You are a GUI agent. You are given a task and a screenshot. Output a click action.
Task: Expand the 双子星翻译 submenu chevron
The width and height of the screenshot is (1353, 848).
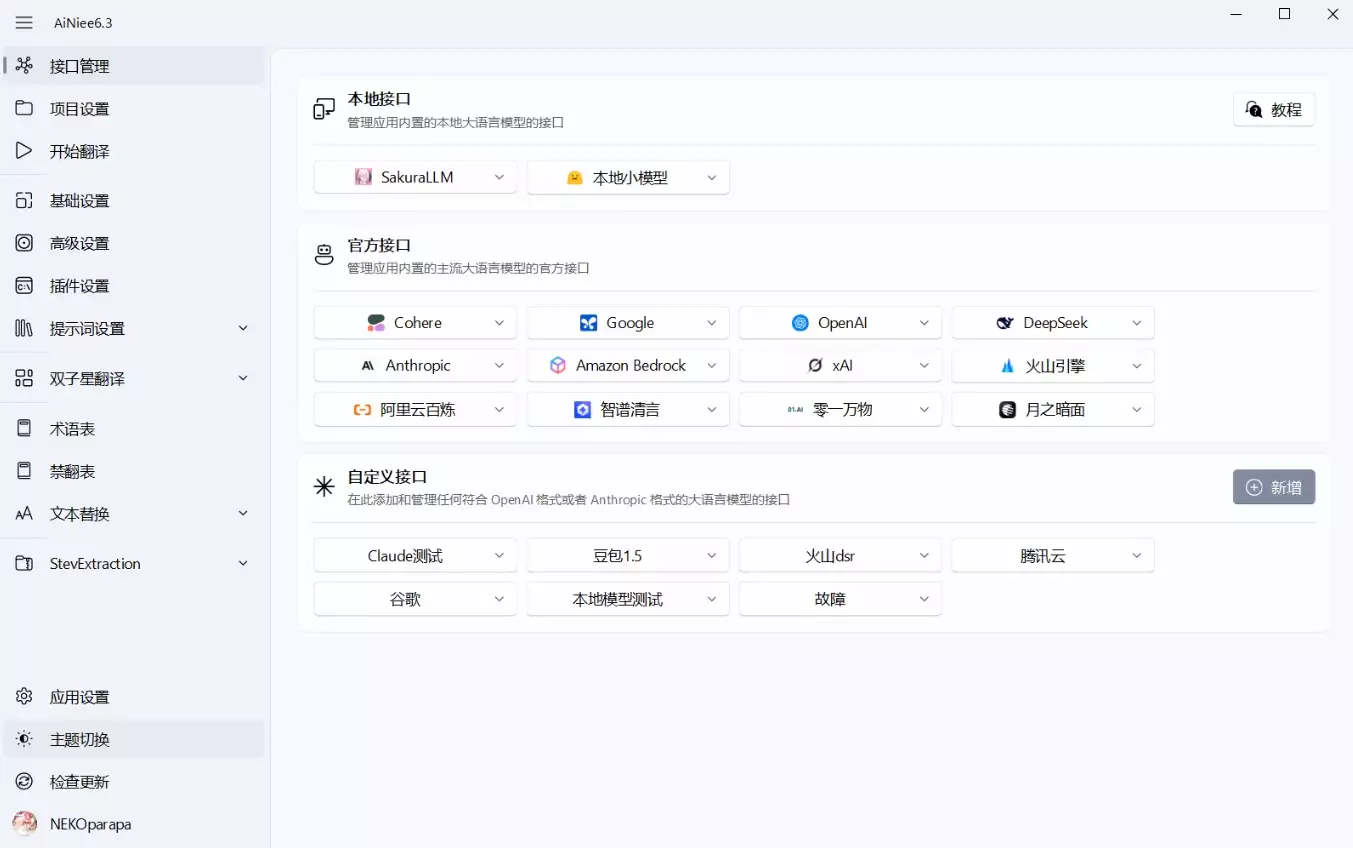pyautogui.click(x=243, y=379)
